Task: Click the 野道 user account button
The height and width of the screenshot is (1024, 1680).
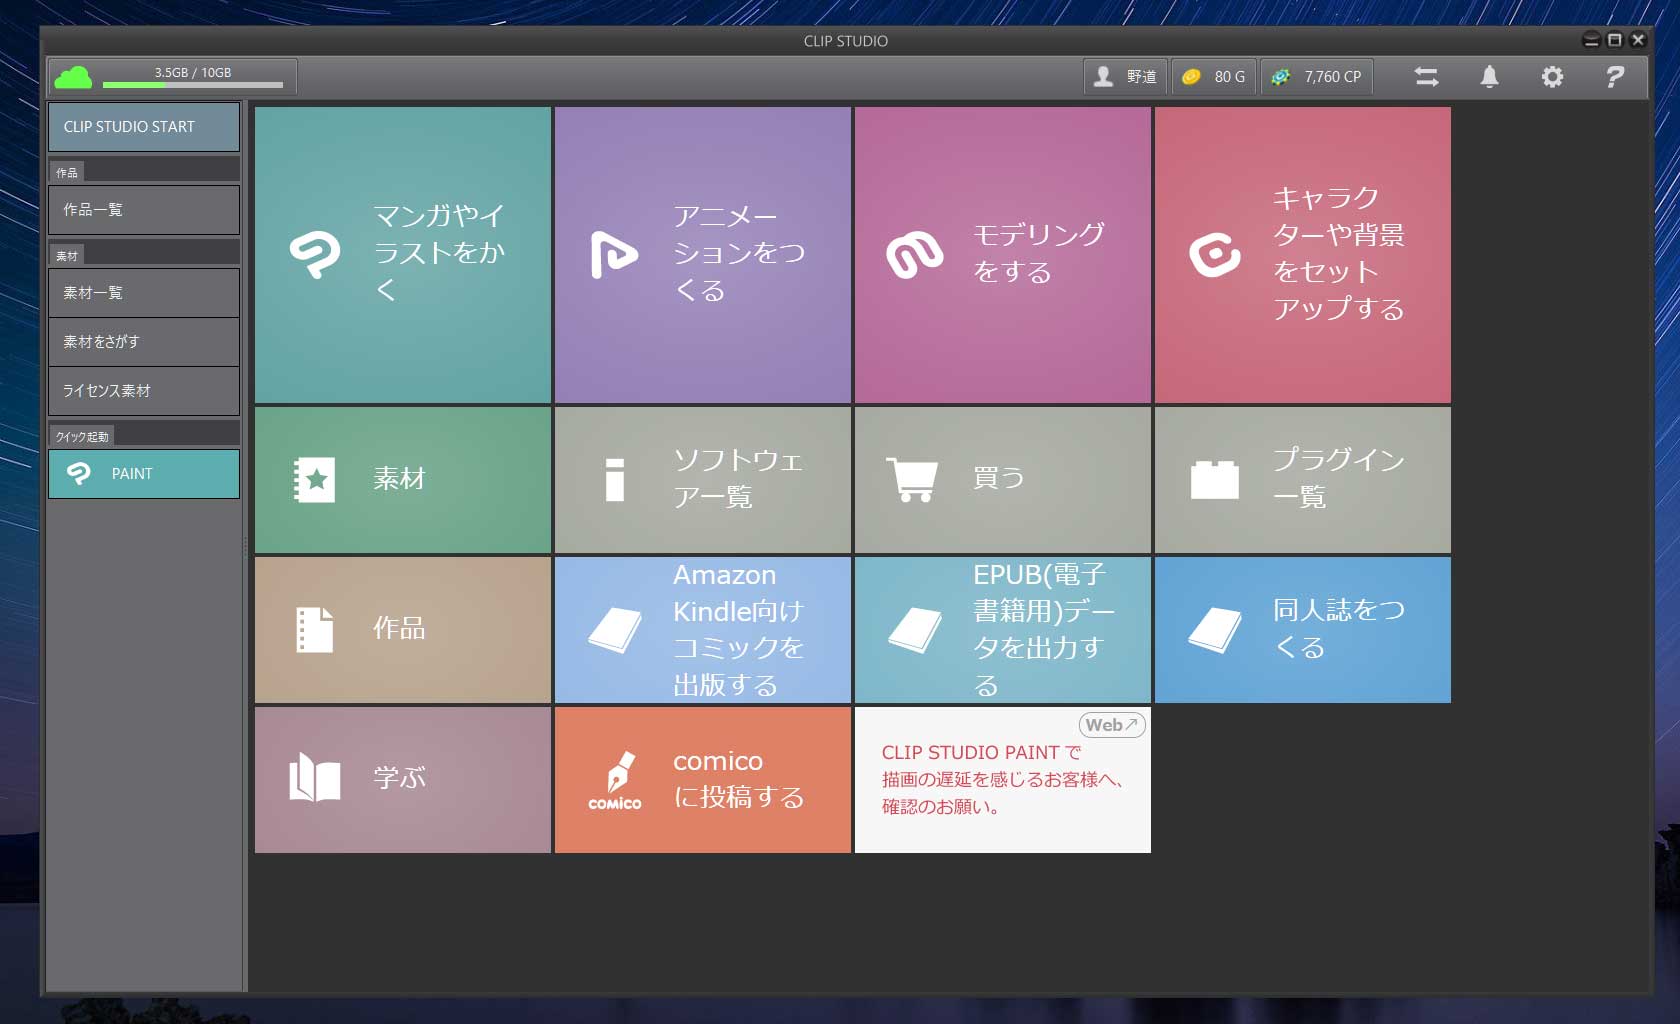Action: click(1126, 77)
